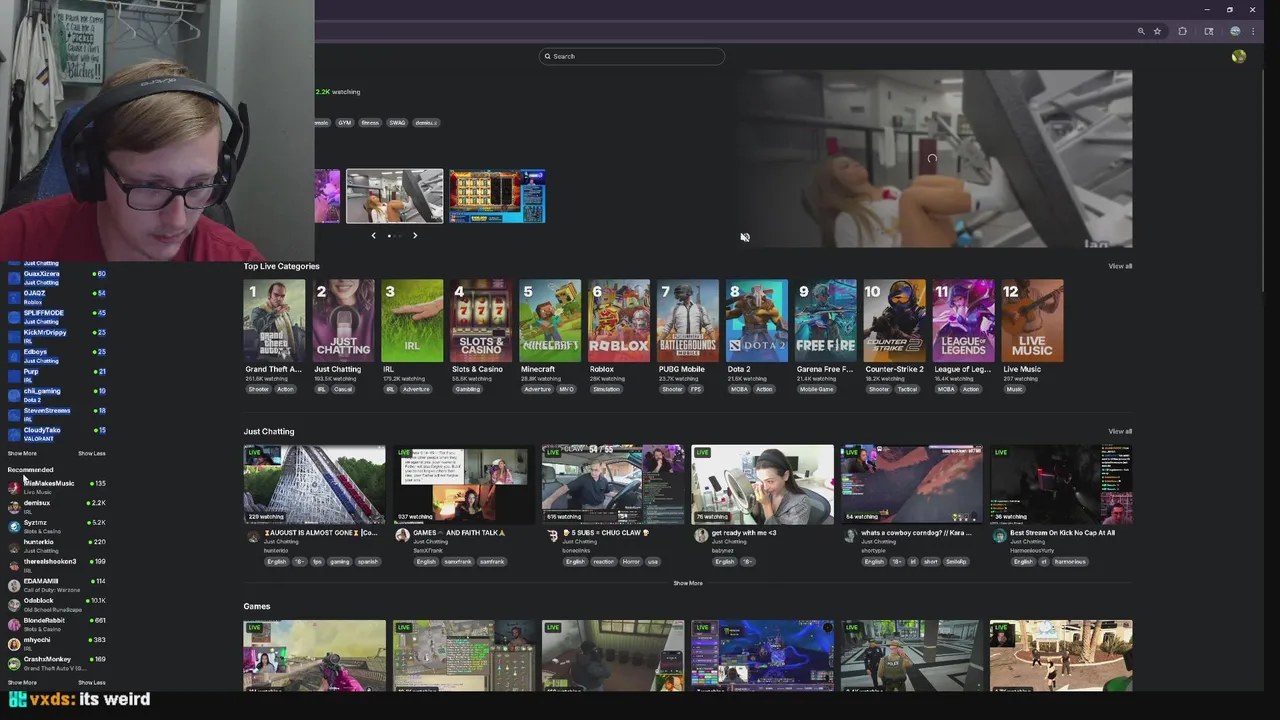
Task: Open the Grand Theft Auto category card
Action: [x=274, y=321]
